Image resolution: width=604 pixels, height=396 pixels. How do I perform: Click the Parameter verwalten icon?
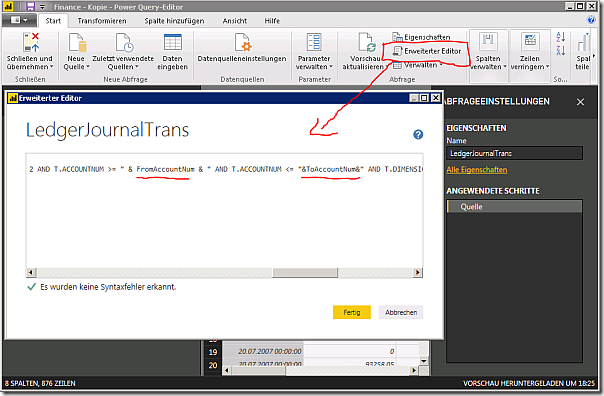[x=314, y=42]
